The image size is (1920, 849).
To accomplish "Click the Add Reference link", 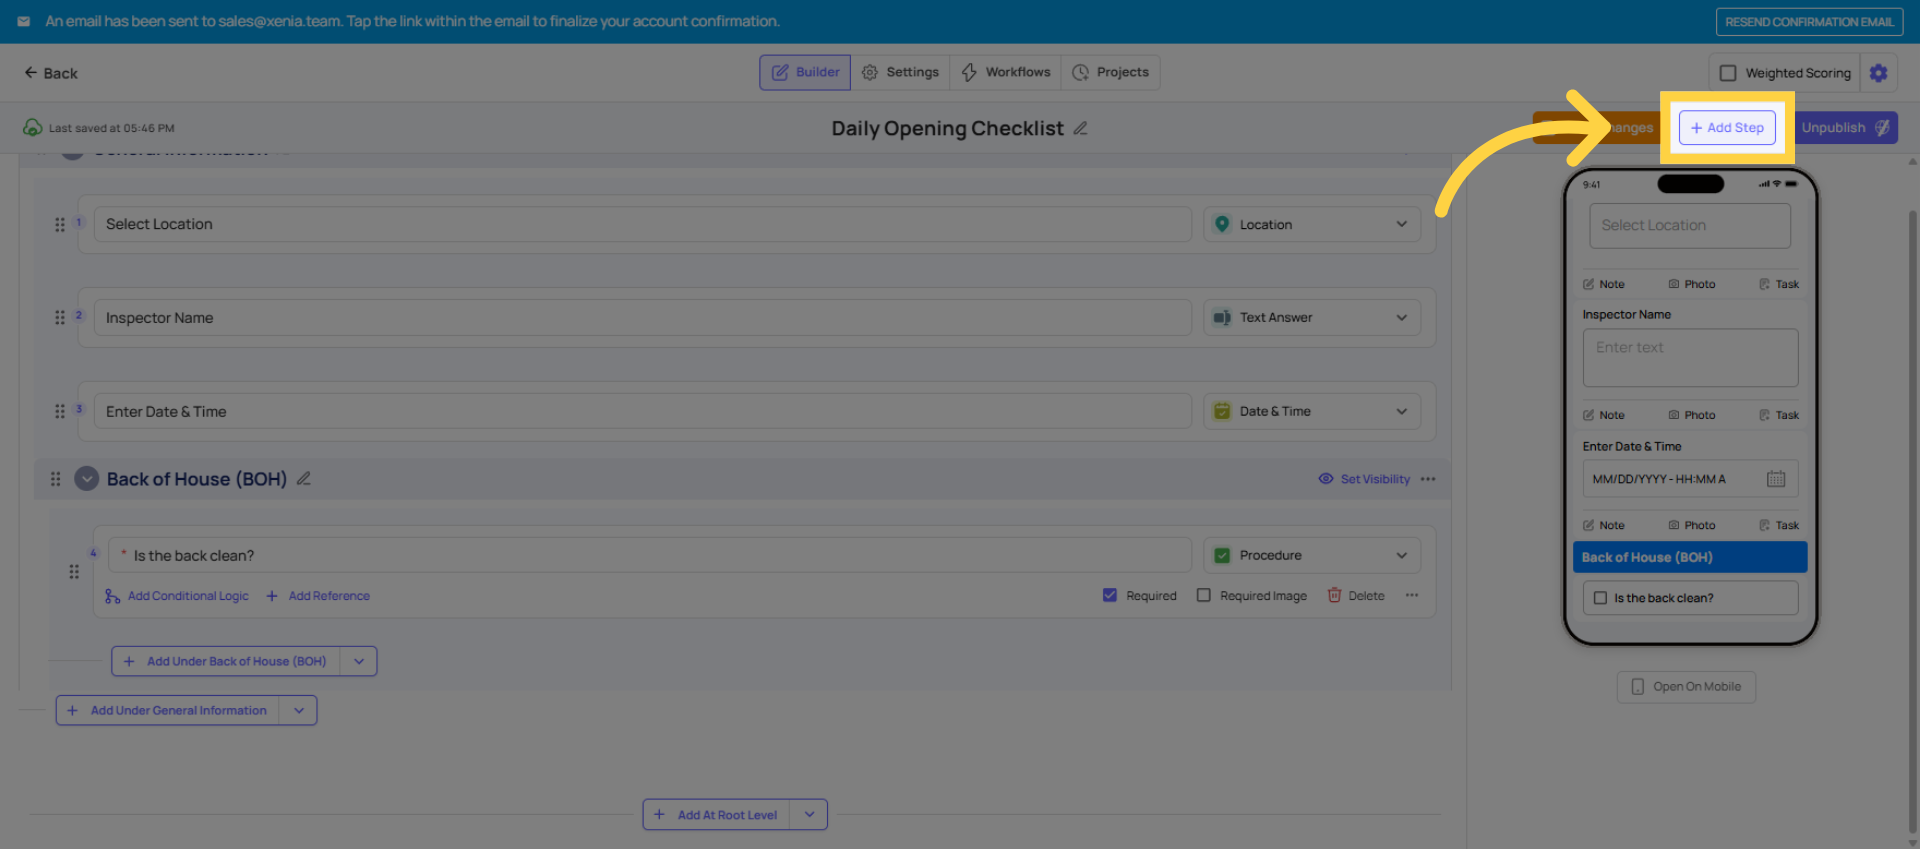I will [x=329, y=596].
